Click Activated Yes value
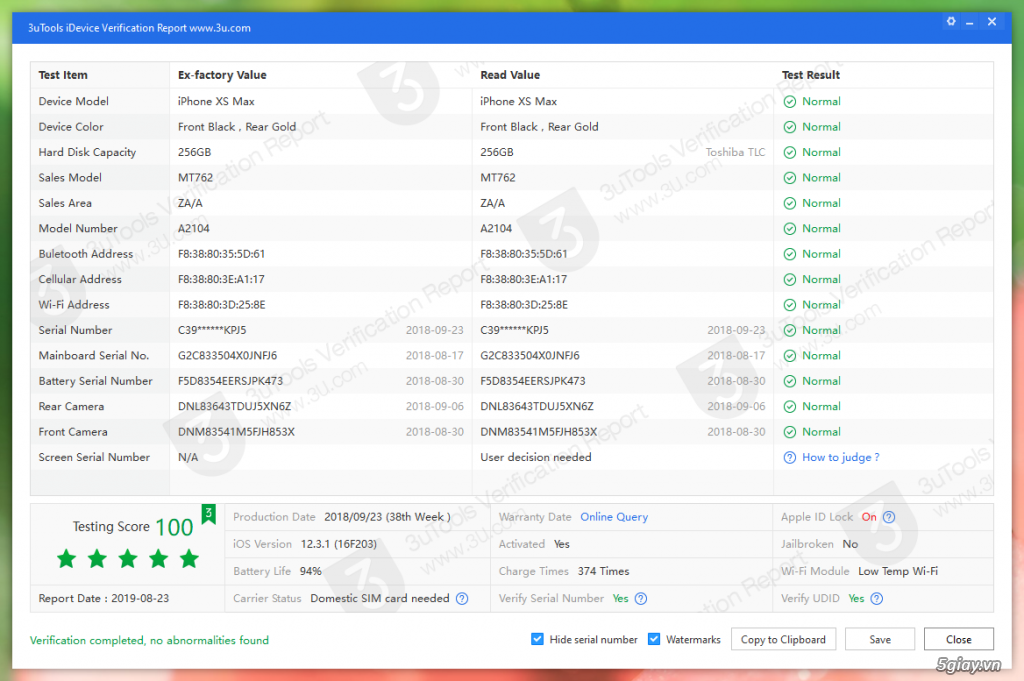 pos(562,545)
